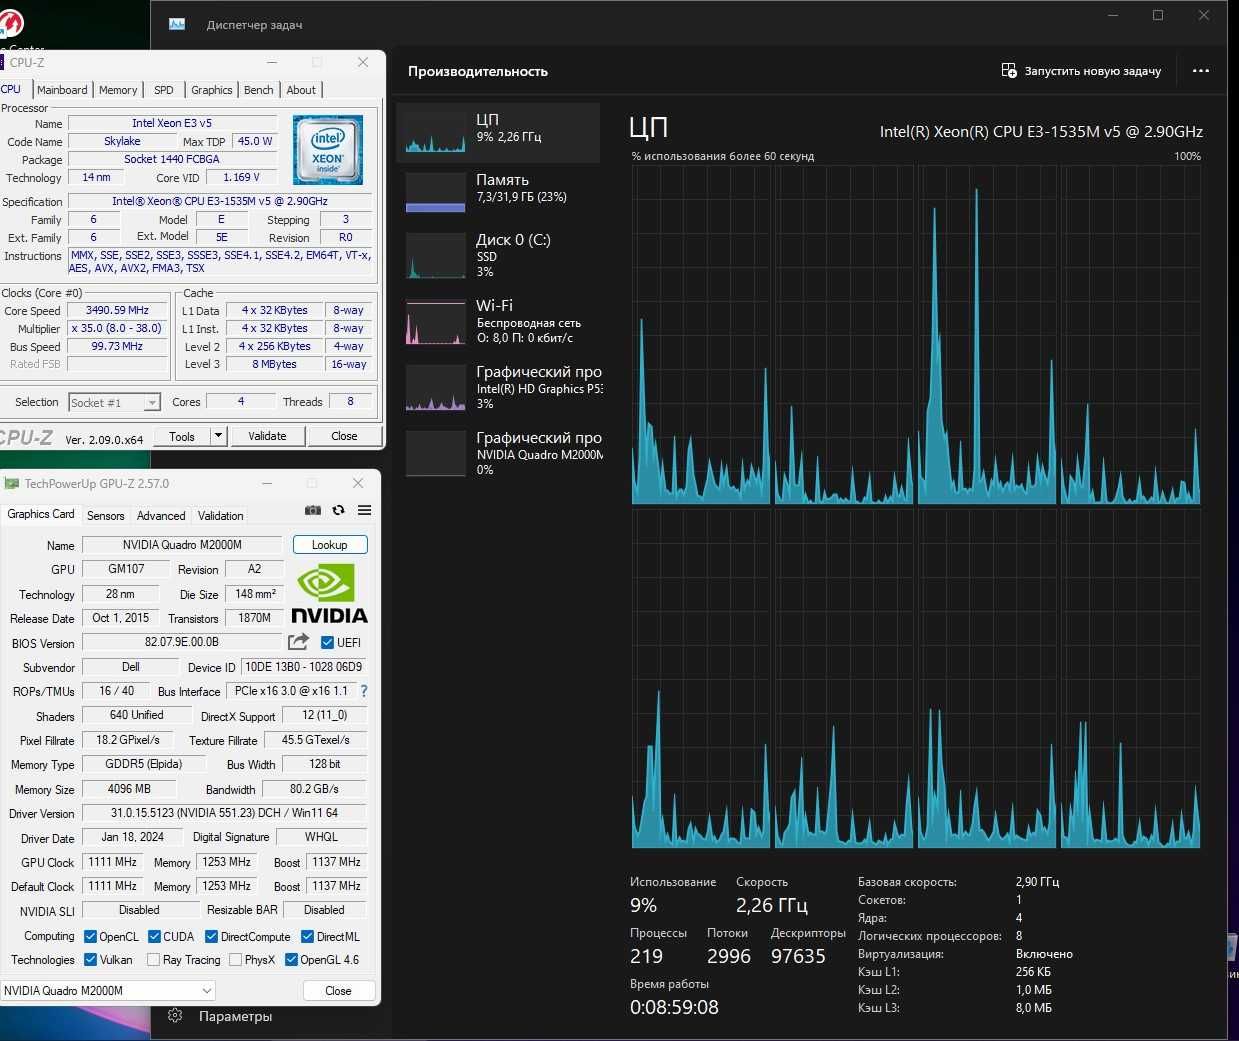
Task: Click the BIOS Version field 82.07.9E.00.0B
Action: (183, 642)
